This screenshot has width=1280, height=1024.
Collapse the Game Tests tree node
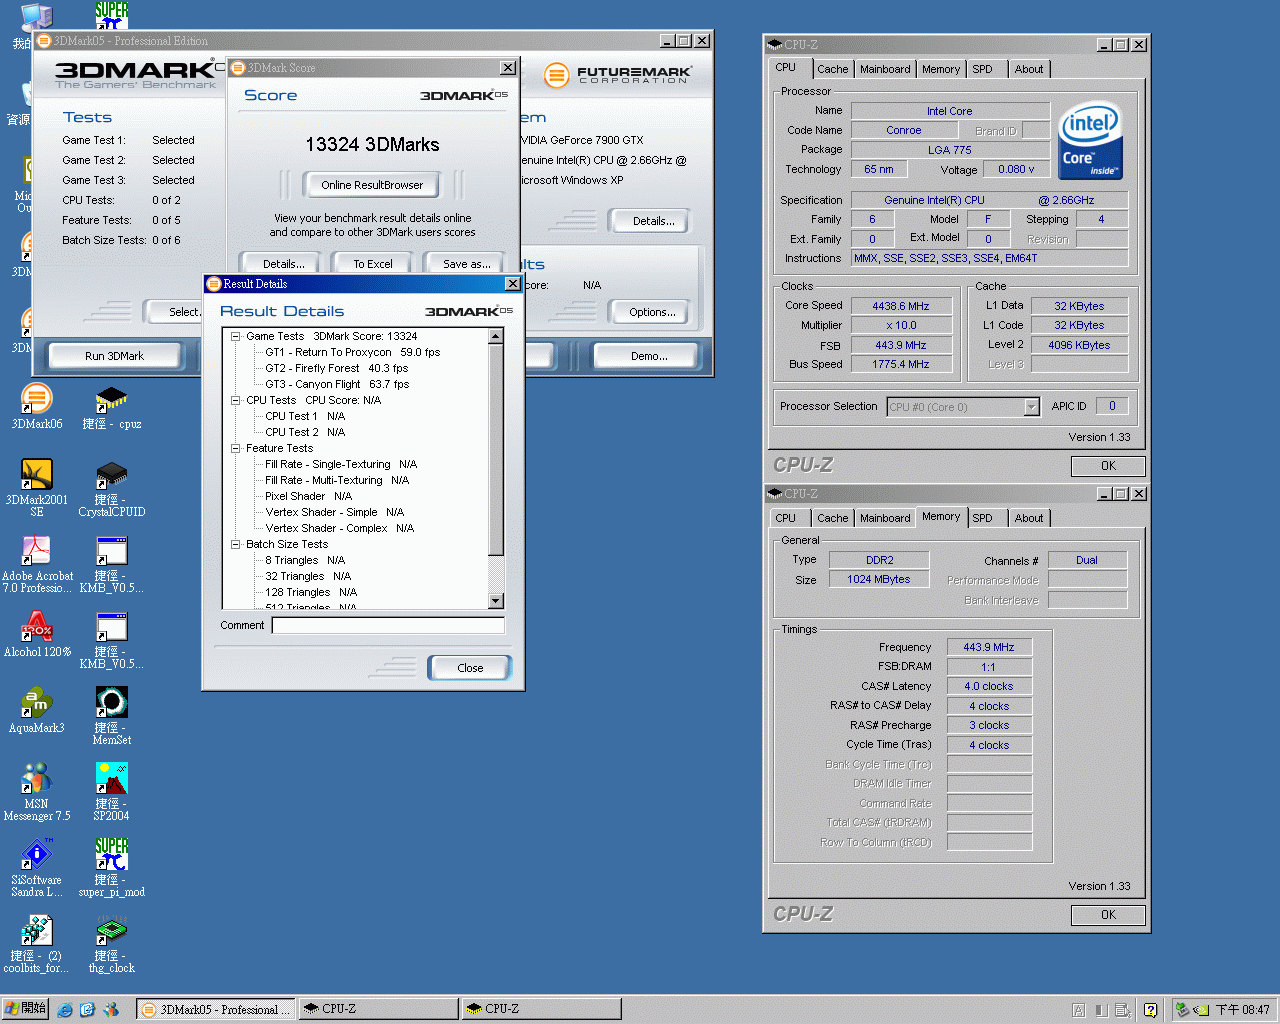coord(236,337)
